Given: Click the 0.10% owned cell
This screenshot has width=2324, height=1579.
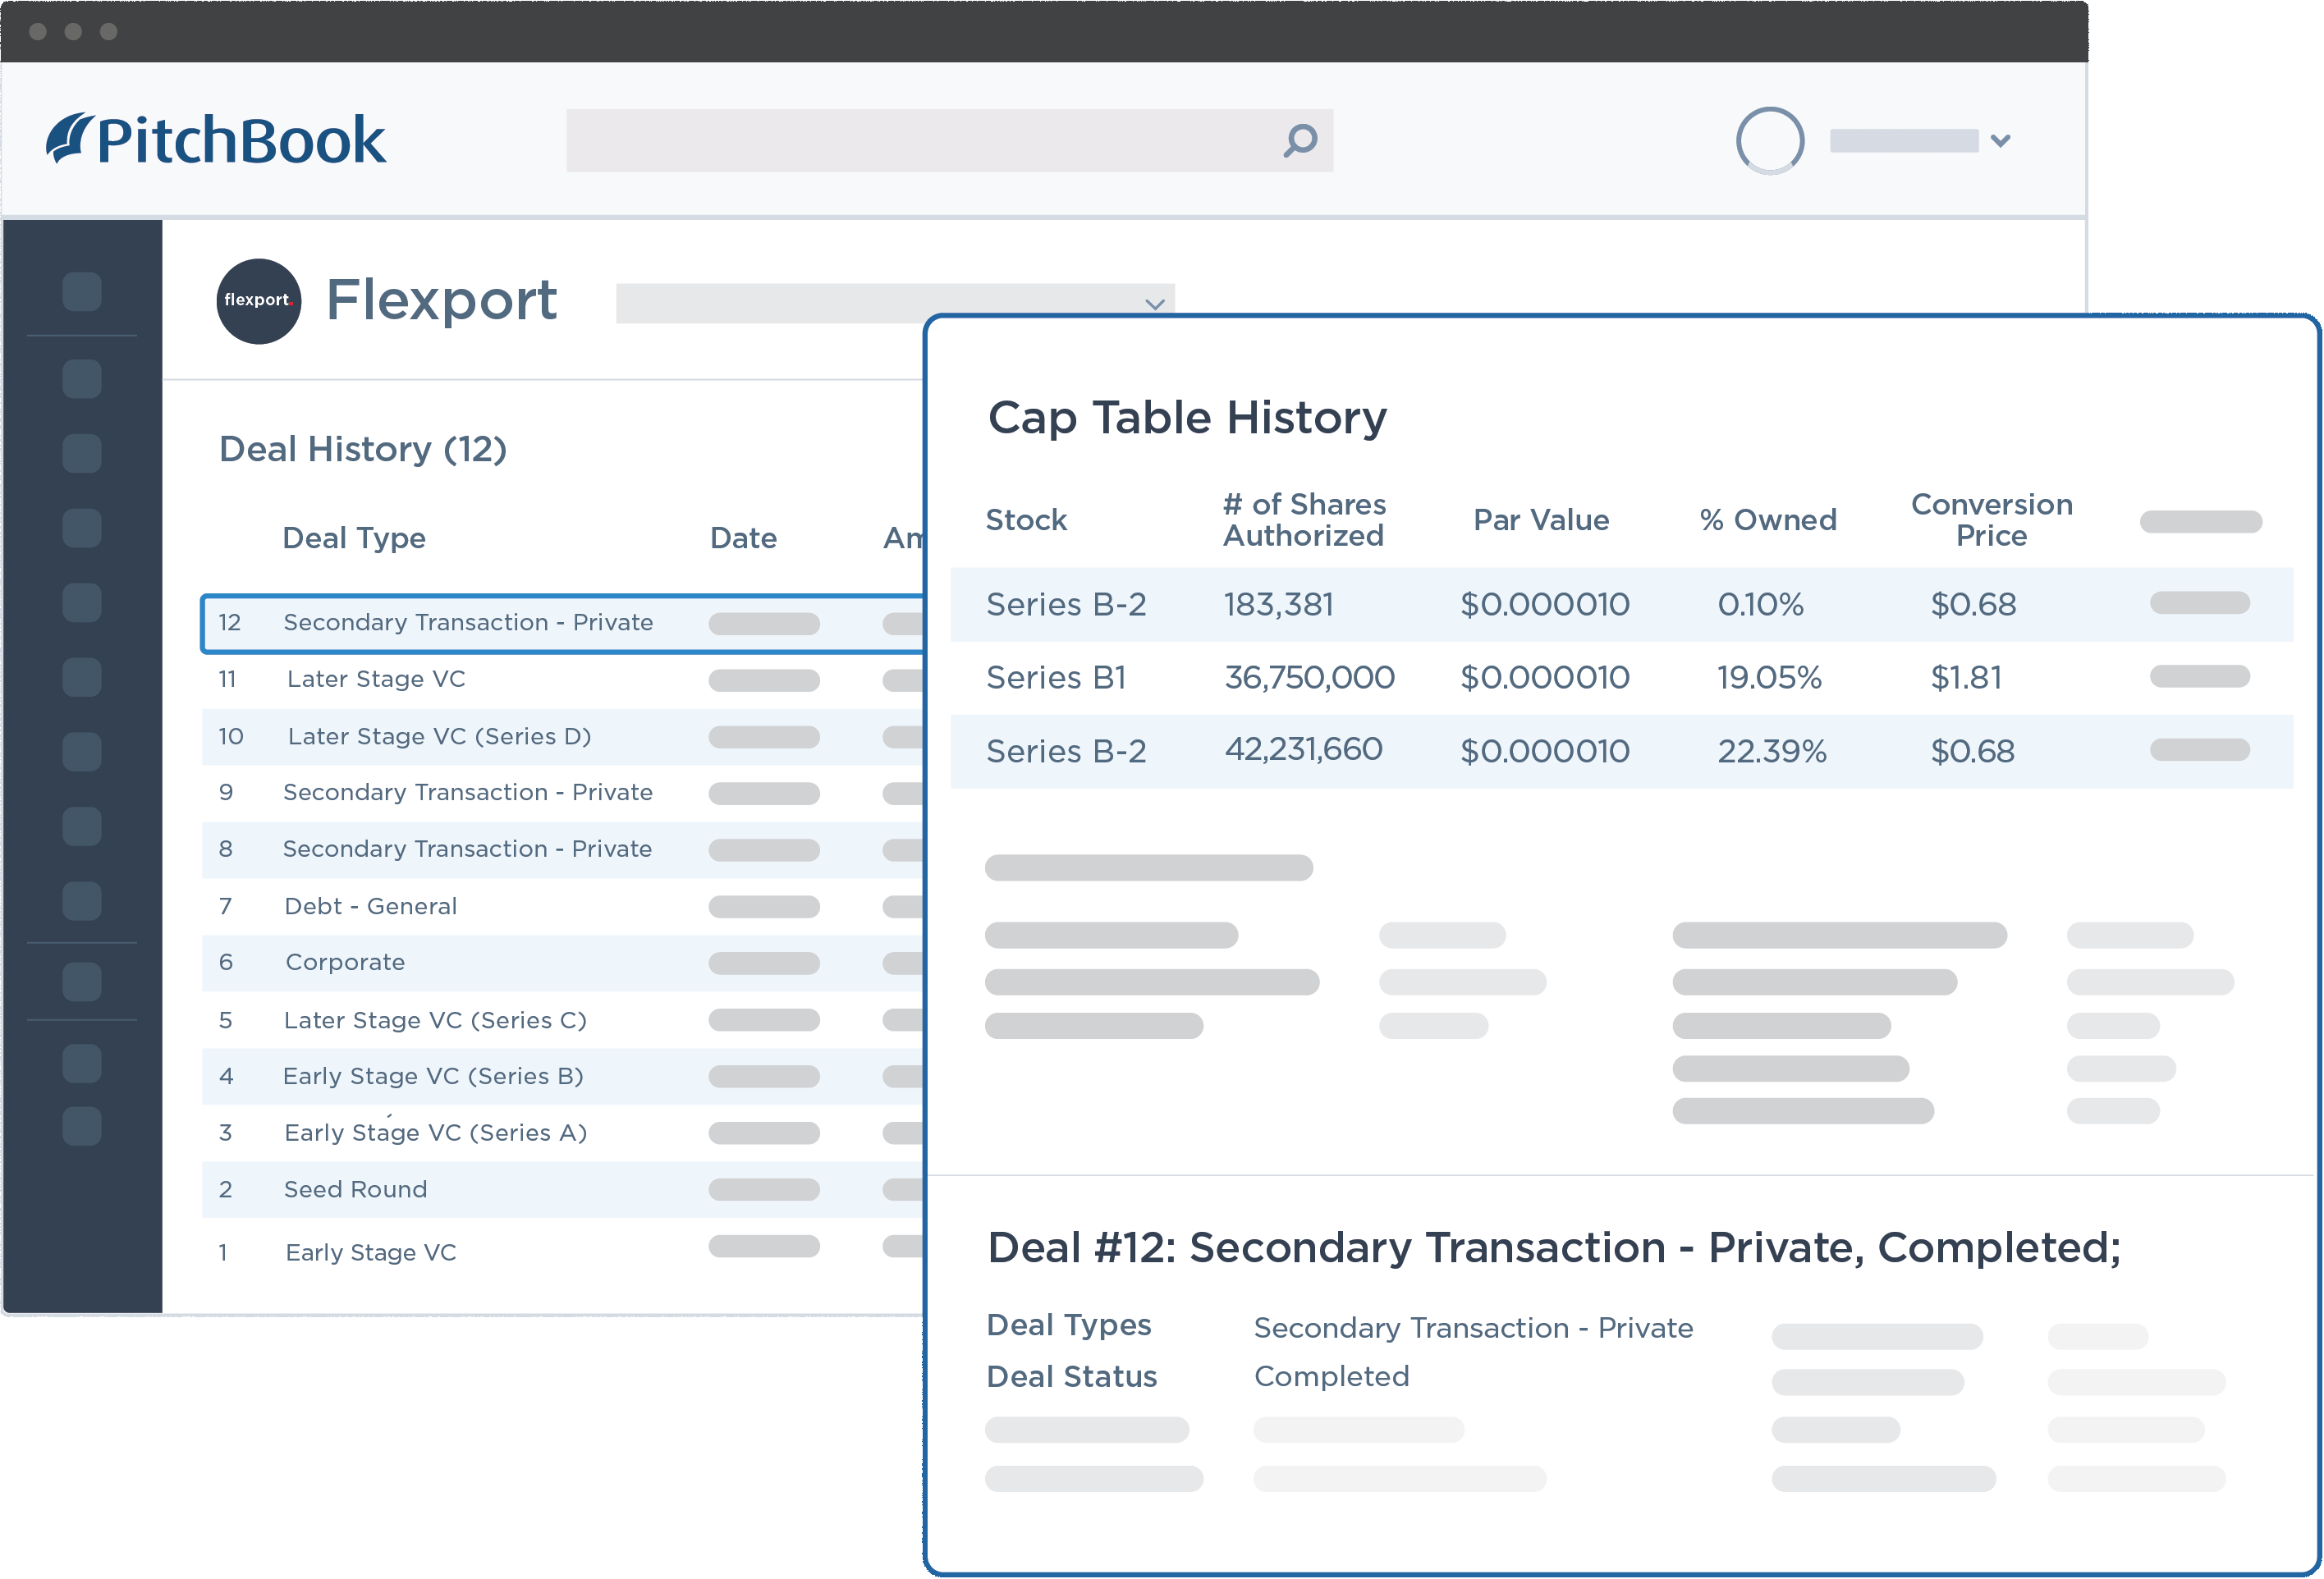Looking at the screenshot, I should click(1760, 605).
